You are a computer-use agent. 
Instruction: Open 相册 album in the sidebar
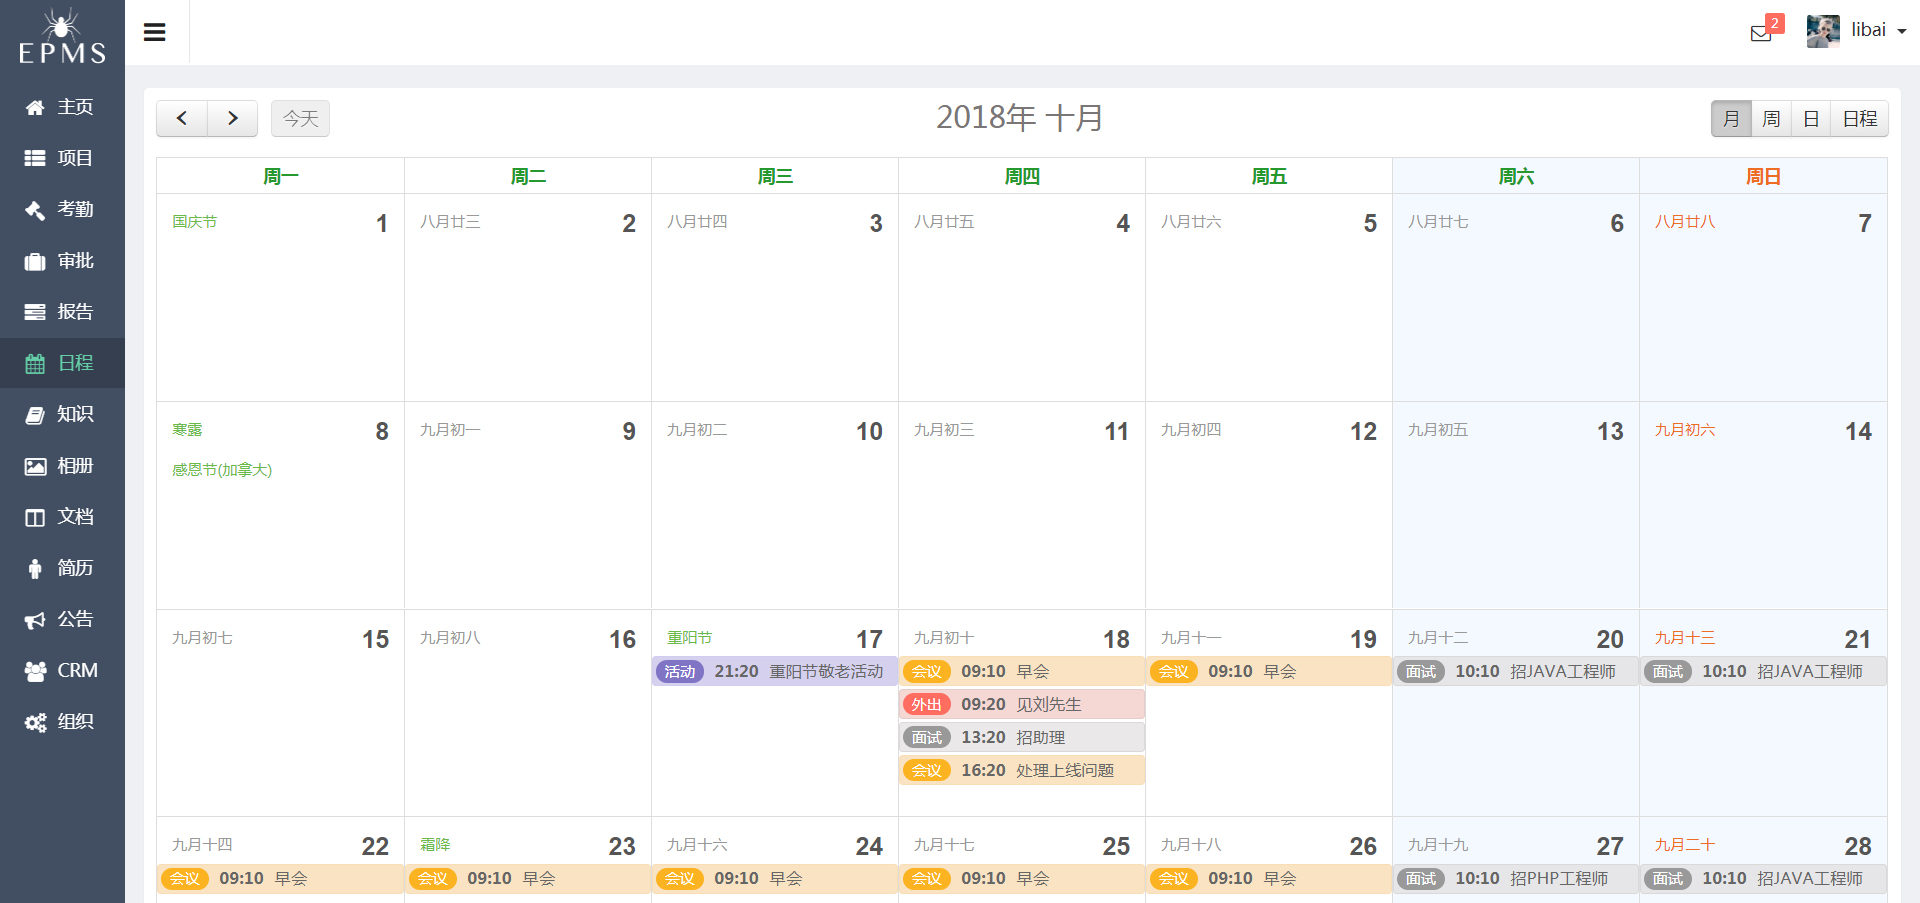[x=62, y=466]
